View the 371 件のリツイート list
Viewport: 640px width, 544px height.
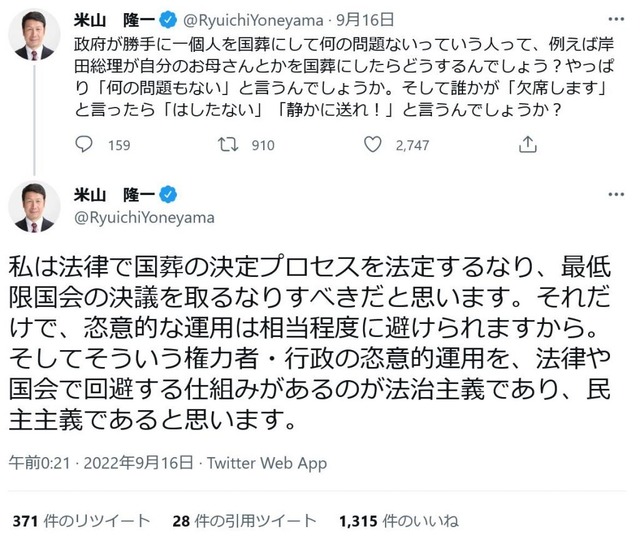(81, 521)
